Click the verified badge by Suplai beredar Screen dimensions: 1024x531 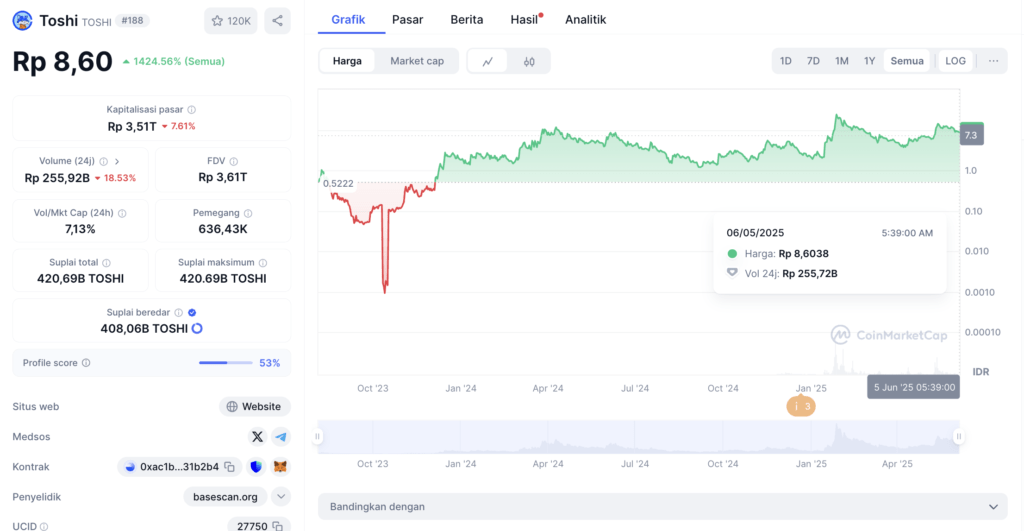[192, 313]
